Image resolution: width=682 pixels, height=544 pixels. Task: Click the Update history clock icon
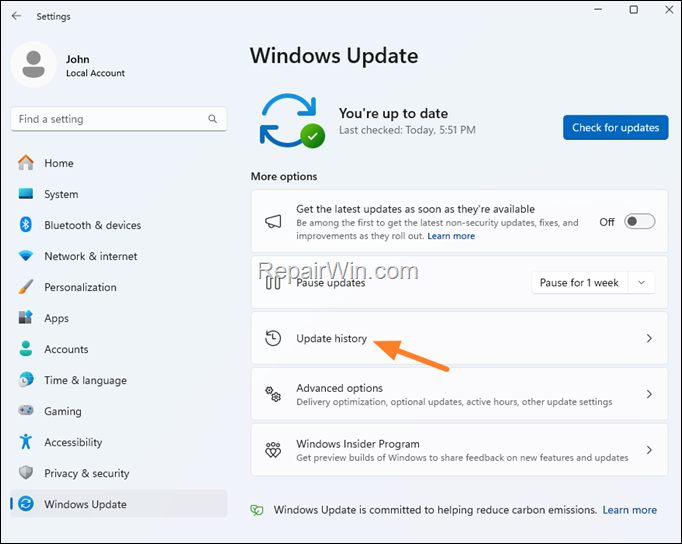(273, 338)
